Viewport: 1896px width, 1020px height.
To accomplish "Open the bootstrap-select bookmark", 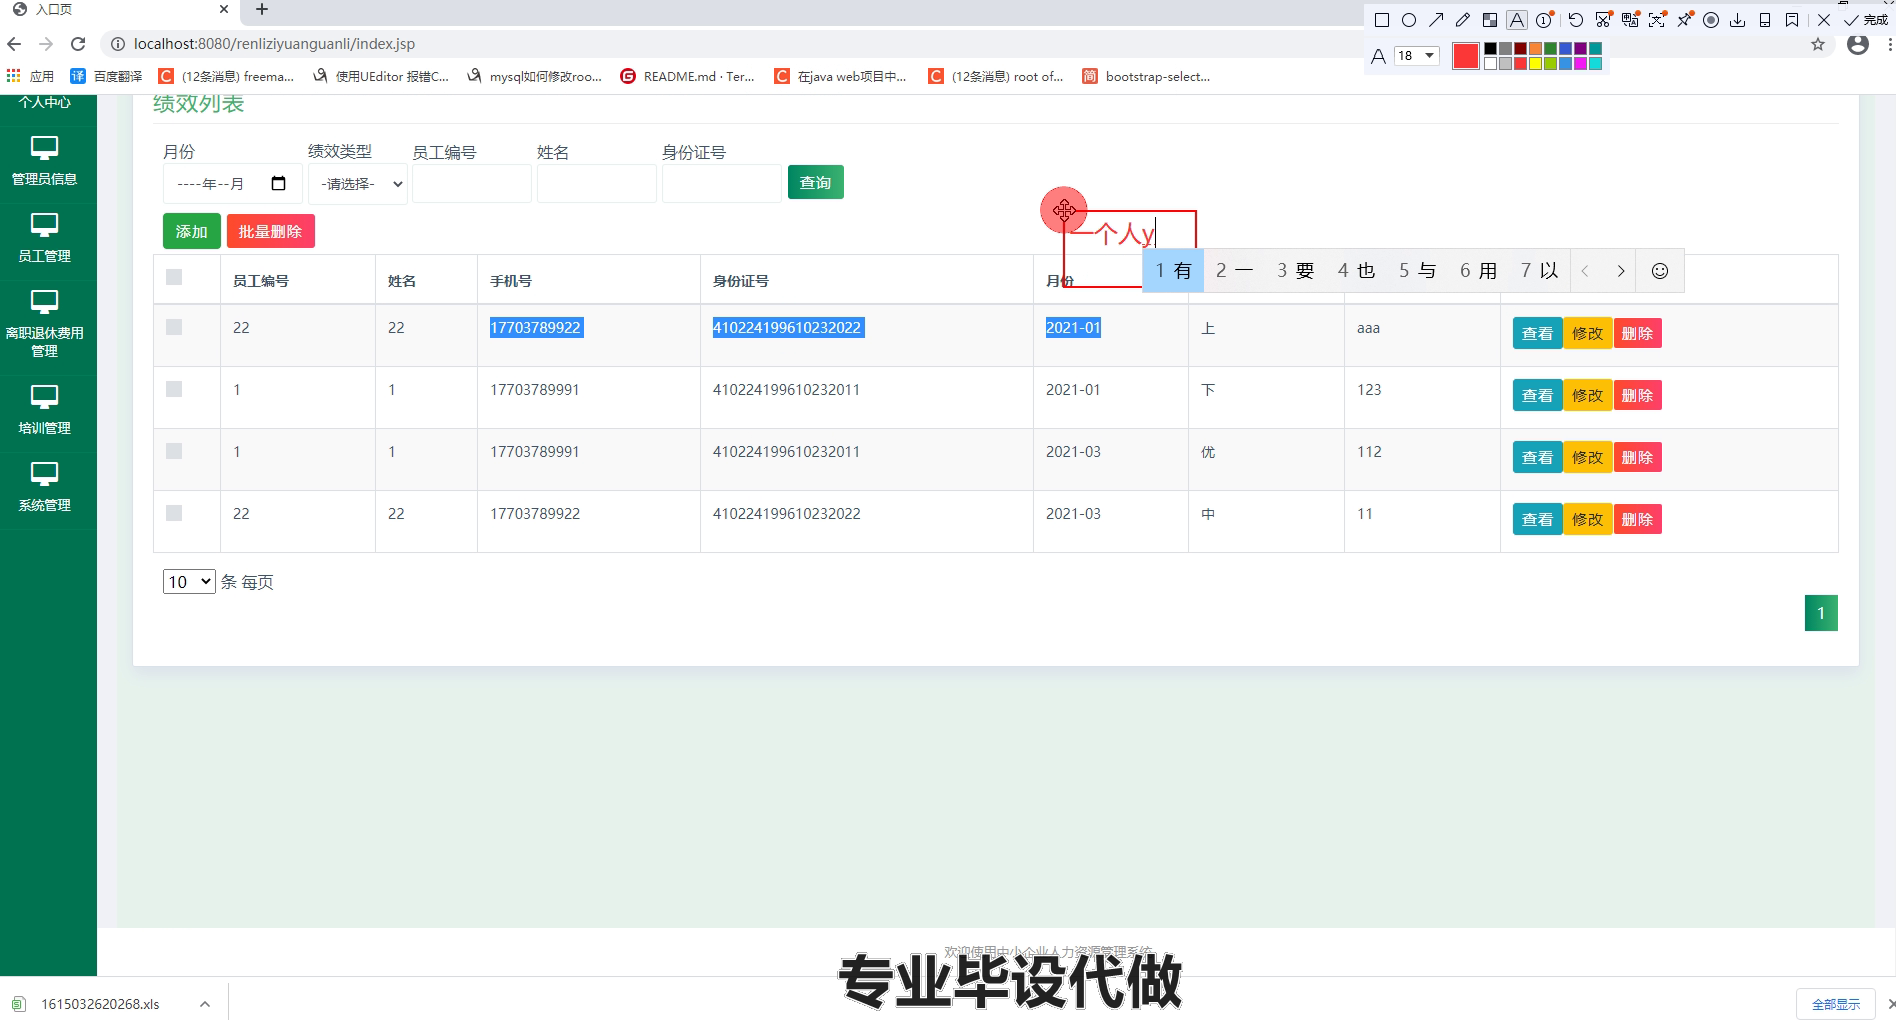I will [x=1146, y=76].
